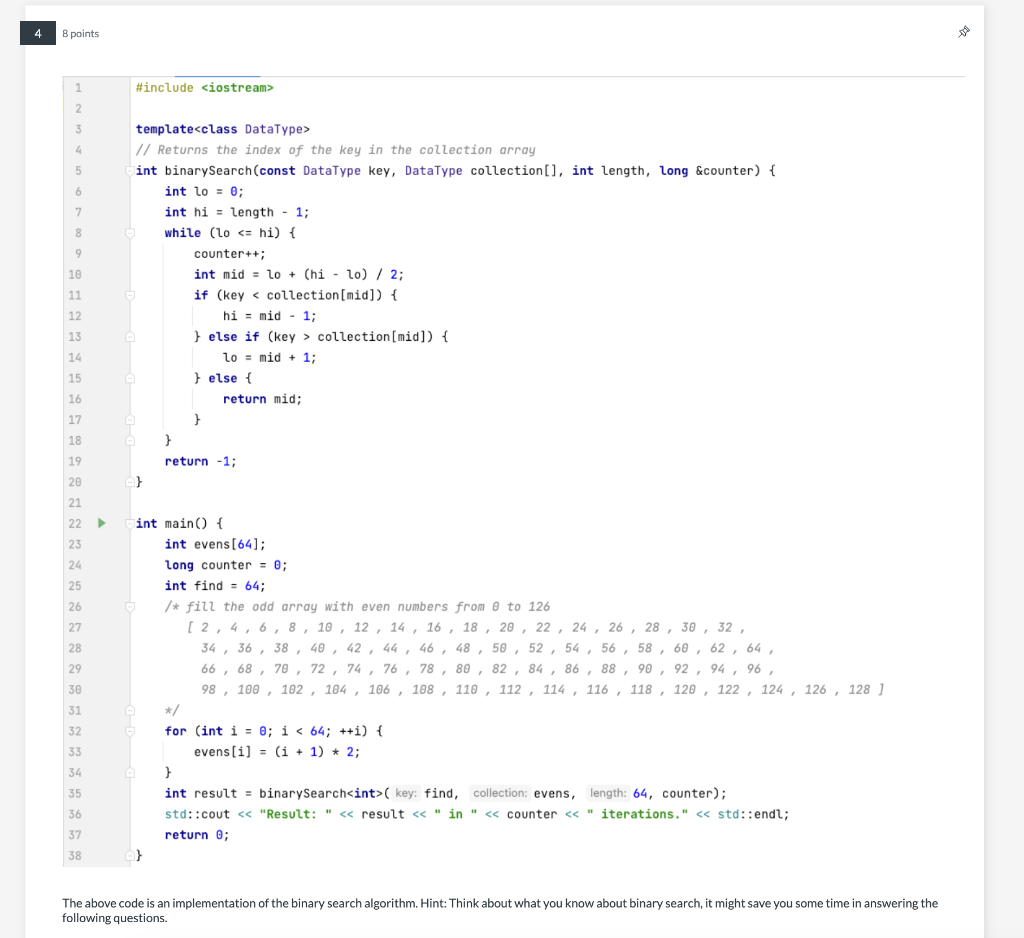
Task: Click the green run arrow beside int main()
Action: (101, 523)
